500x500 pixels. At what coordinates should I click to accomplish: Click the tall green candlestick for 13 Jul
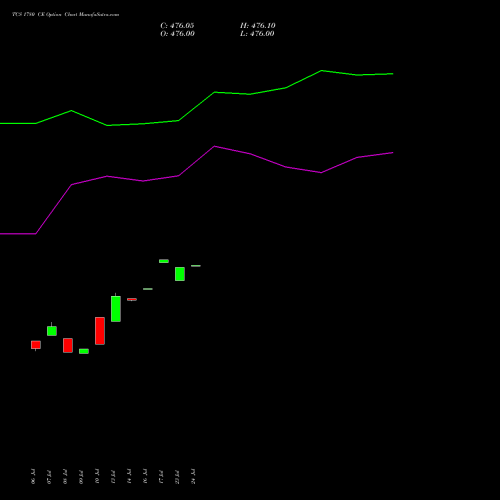pyautogui.click(x=116, y=308)
